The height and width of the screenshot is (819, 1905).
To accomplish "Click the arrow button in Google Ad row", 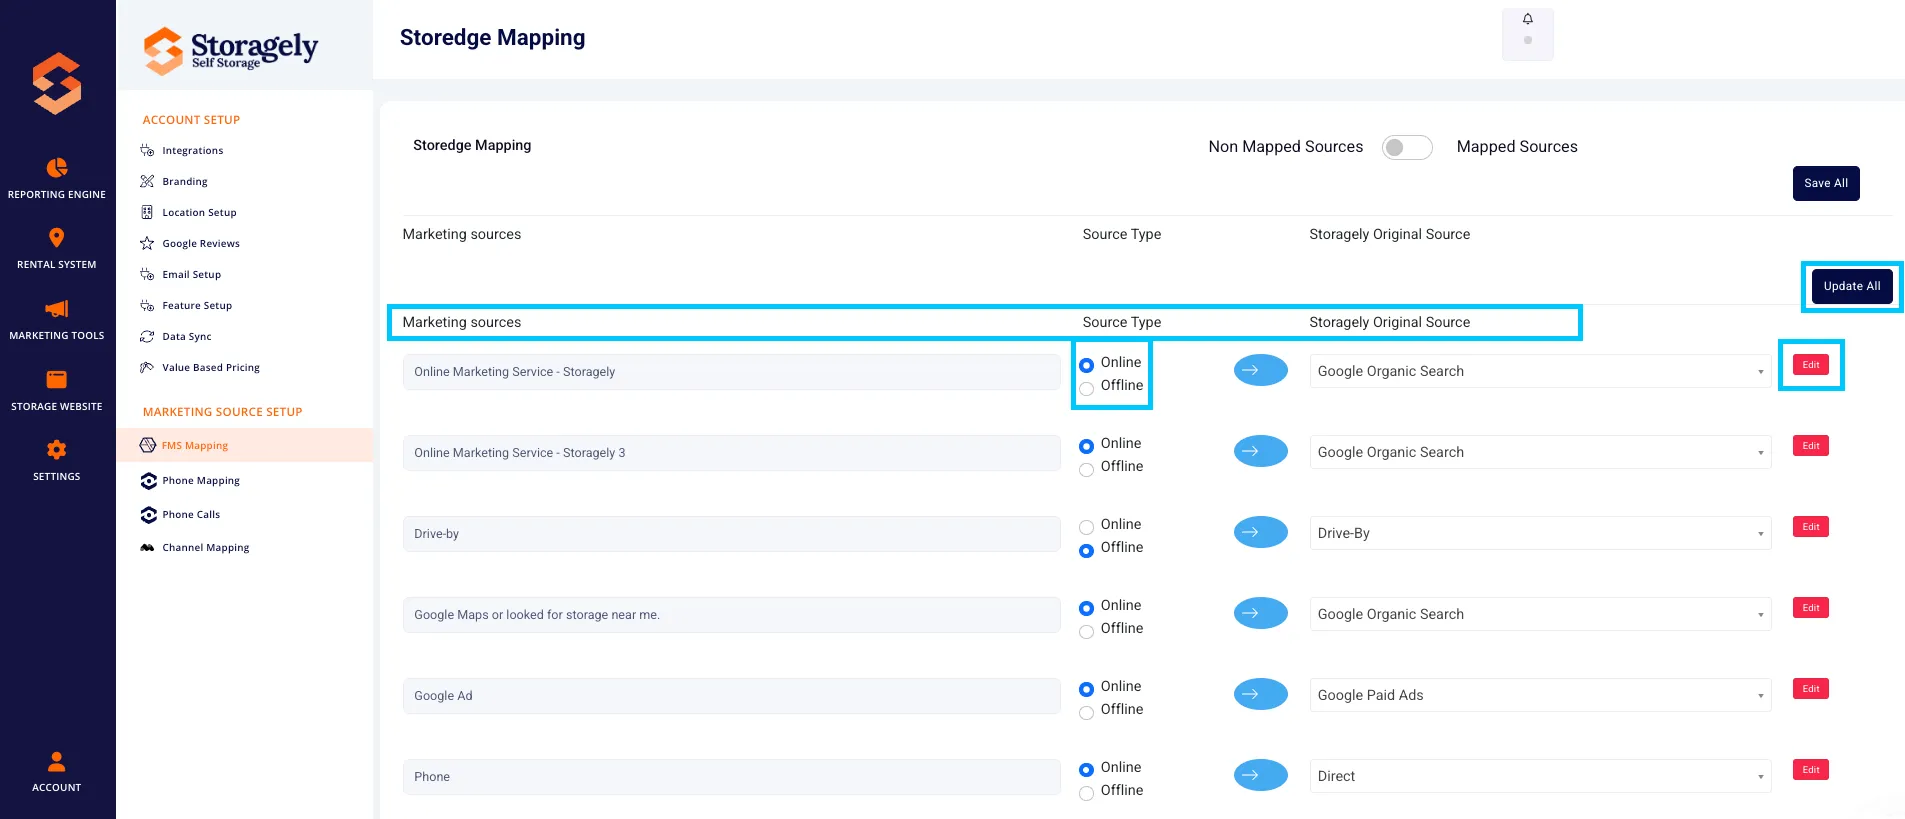I will click(x=1260, y=694).
